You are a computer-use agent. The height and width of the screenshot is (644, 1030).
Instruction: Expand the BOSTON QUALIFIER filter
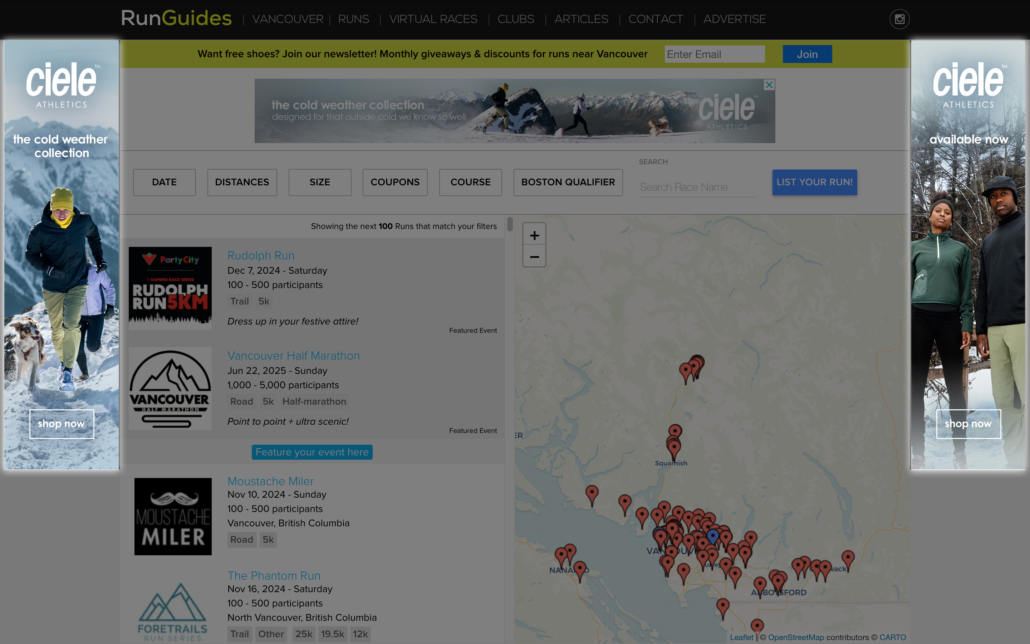(568, 182)
